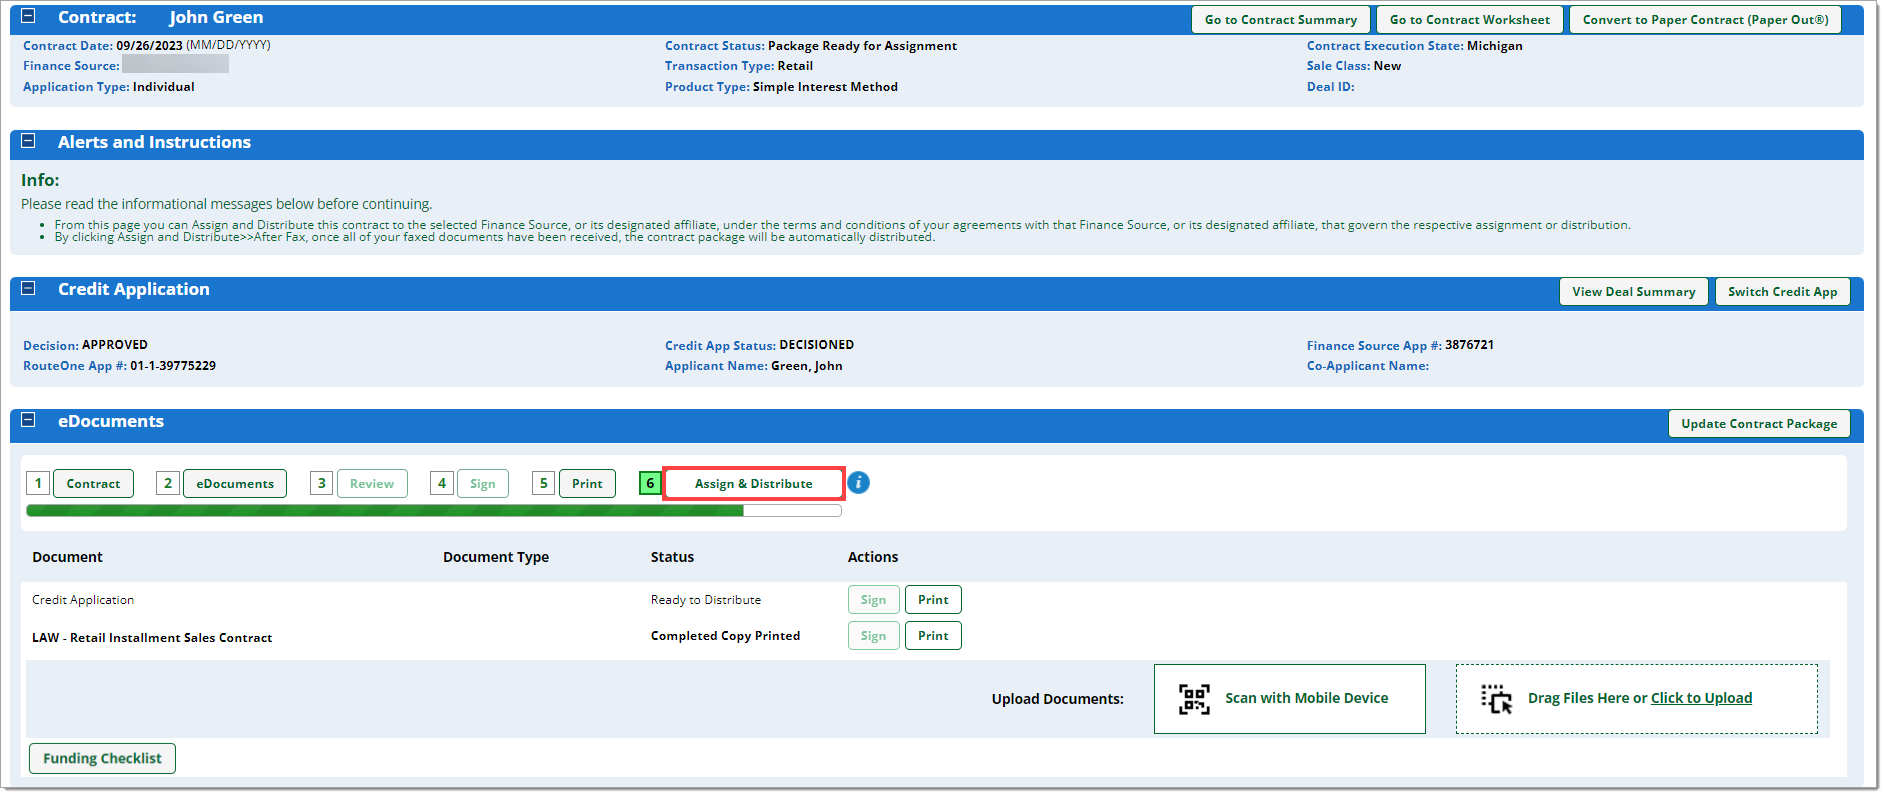Image resolution: width=1884 pixels, height=795 pixels.
Task: Click the Completed Copy Printed status
Action: (x=725, y=636)
